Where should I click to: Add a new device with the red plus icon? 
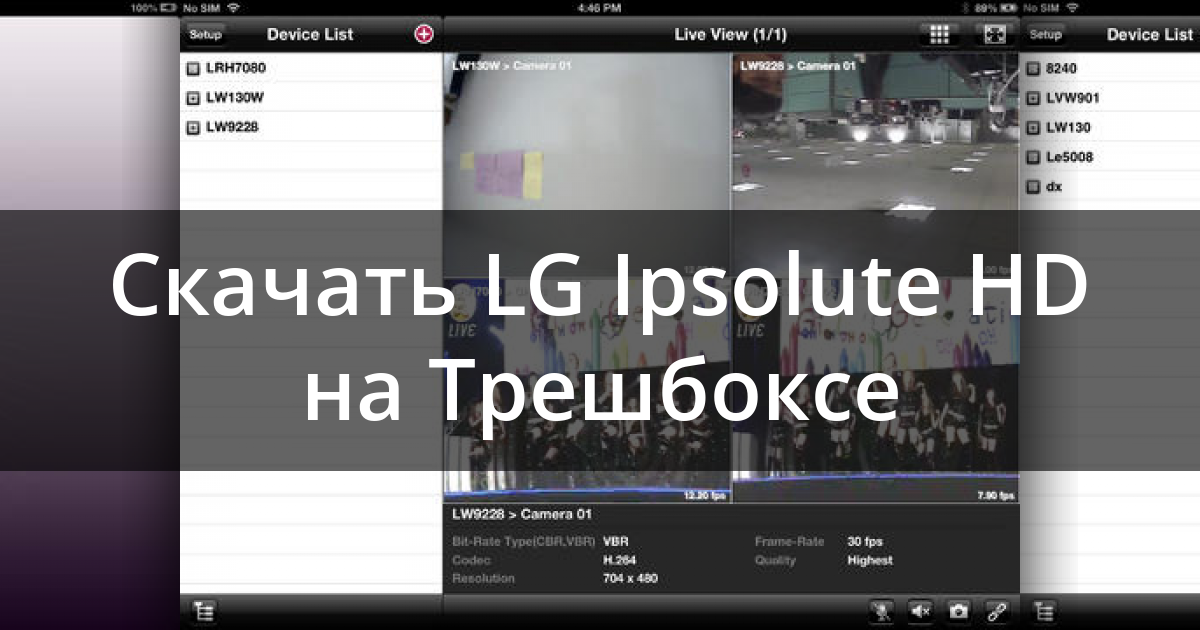[424, 34]
